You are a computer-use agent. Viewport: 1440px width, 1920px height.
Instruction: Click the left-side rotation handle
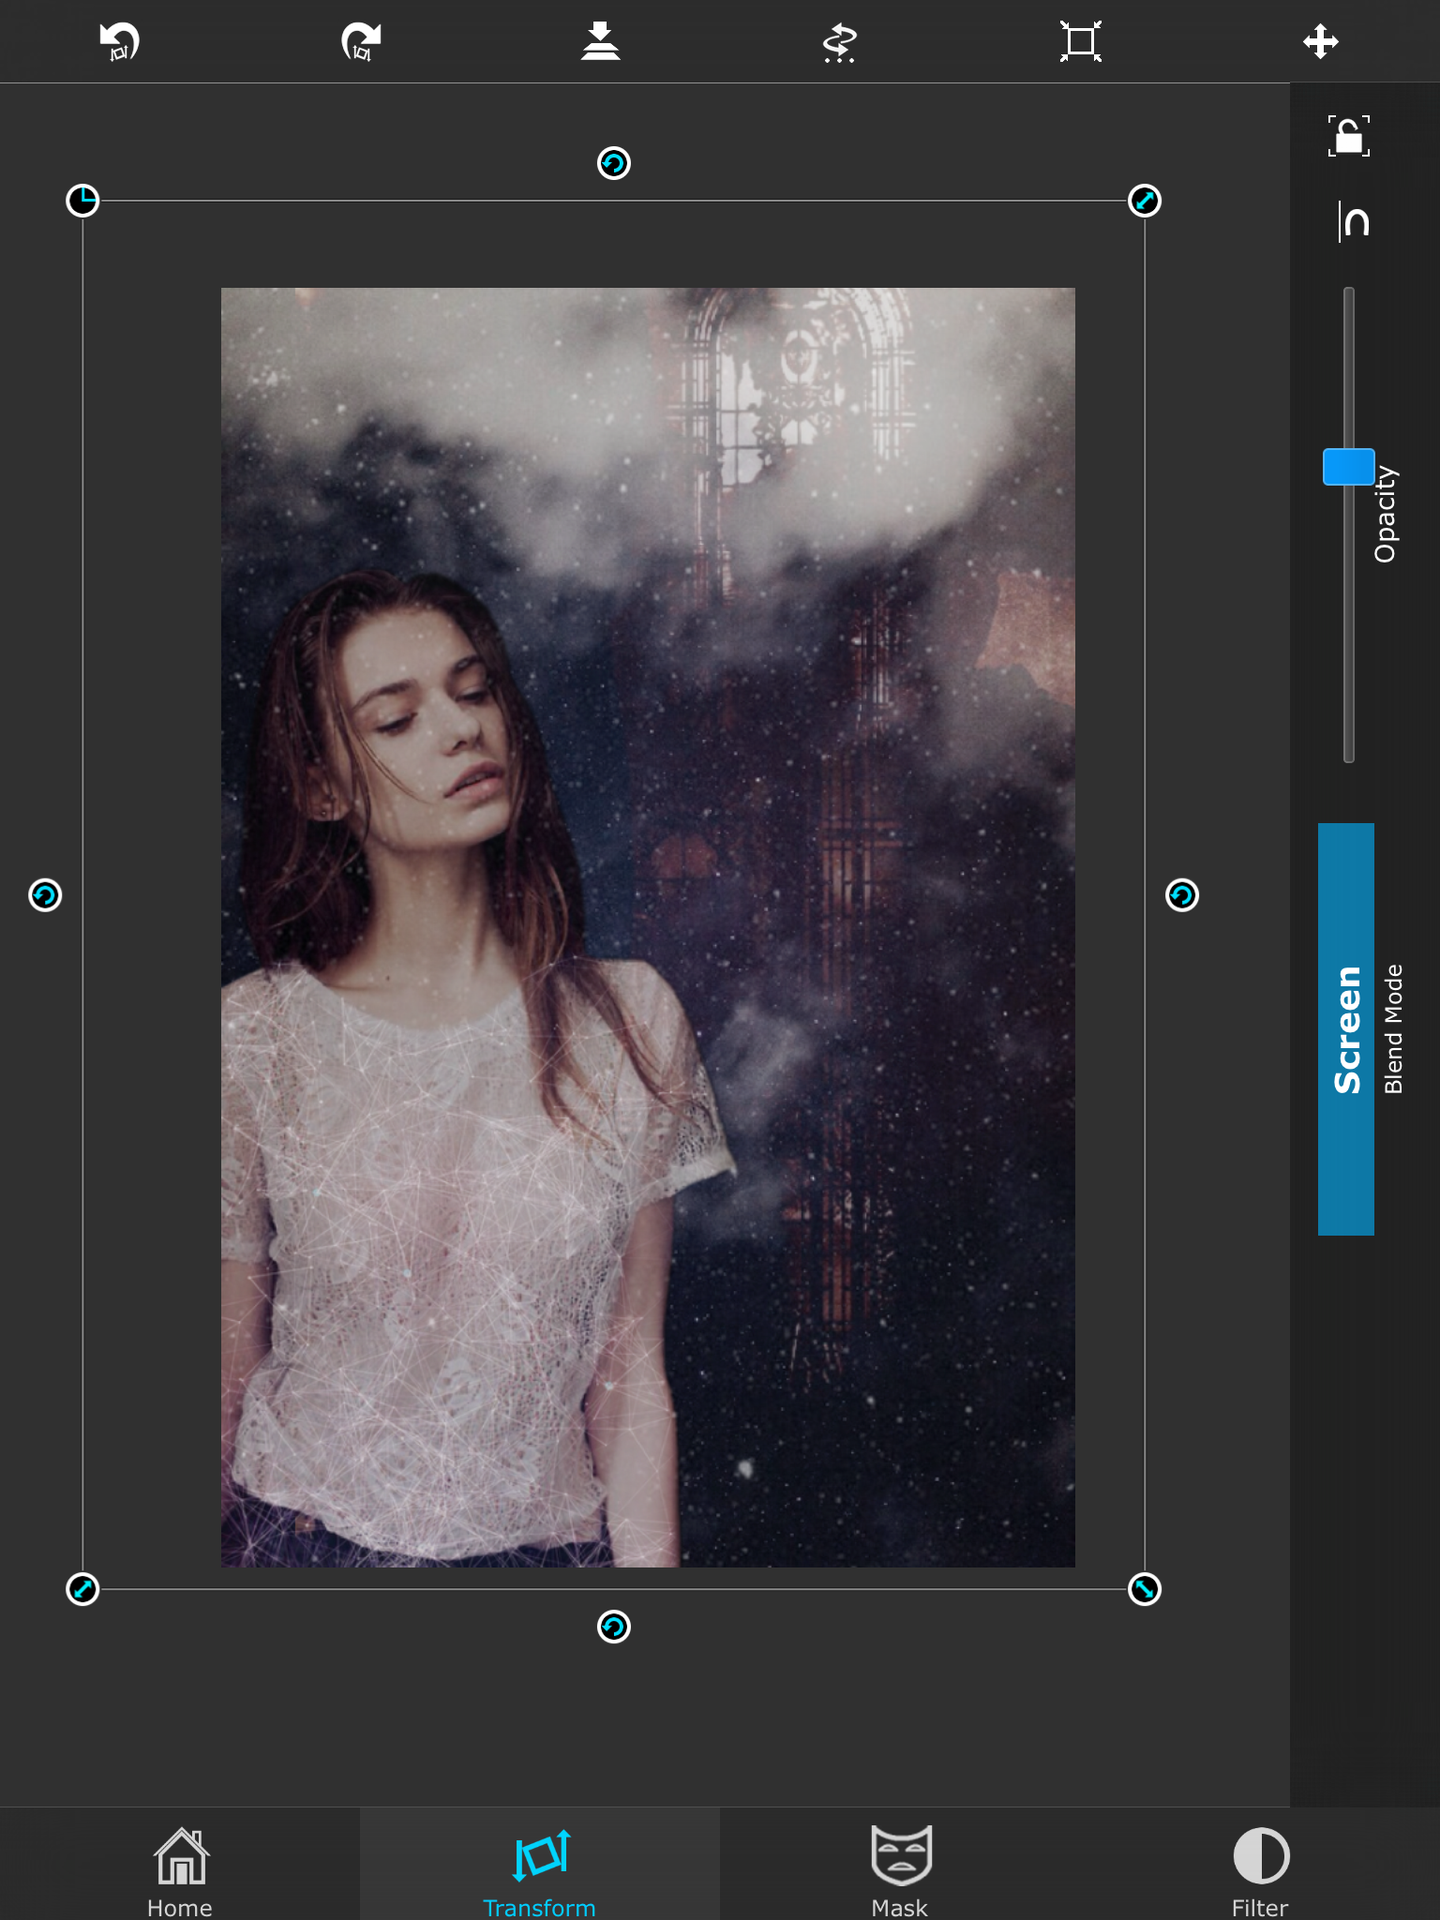point(45,895)
